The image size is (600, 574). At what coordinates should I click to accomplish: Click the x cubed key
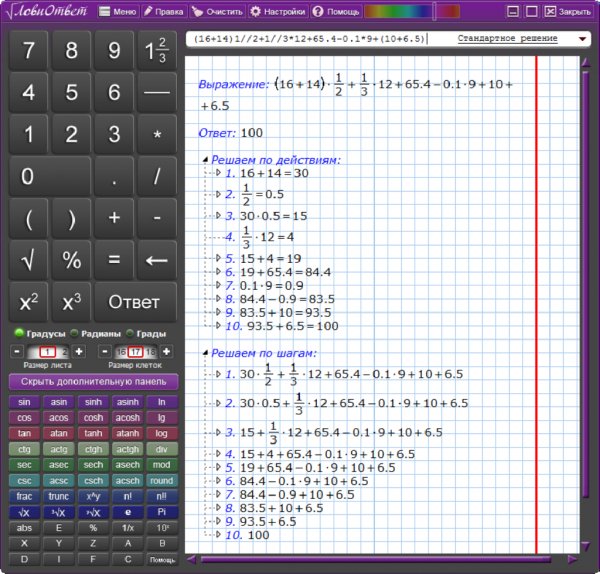point(71,303)
